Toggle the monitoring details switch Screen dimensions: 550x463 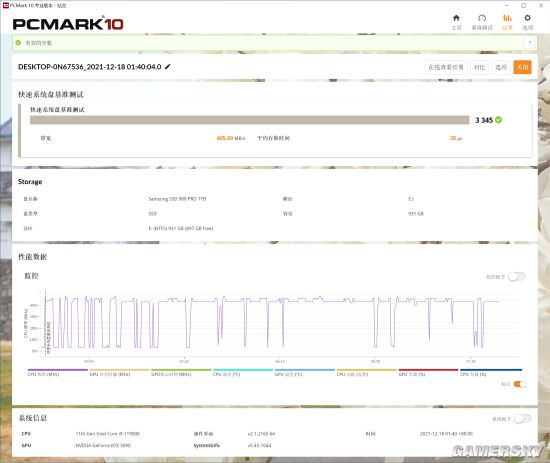coord(517,276)
